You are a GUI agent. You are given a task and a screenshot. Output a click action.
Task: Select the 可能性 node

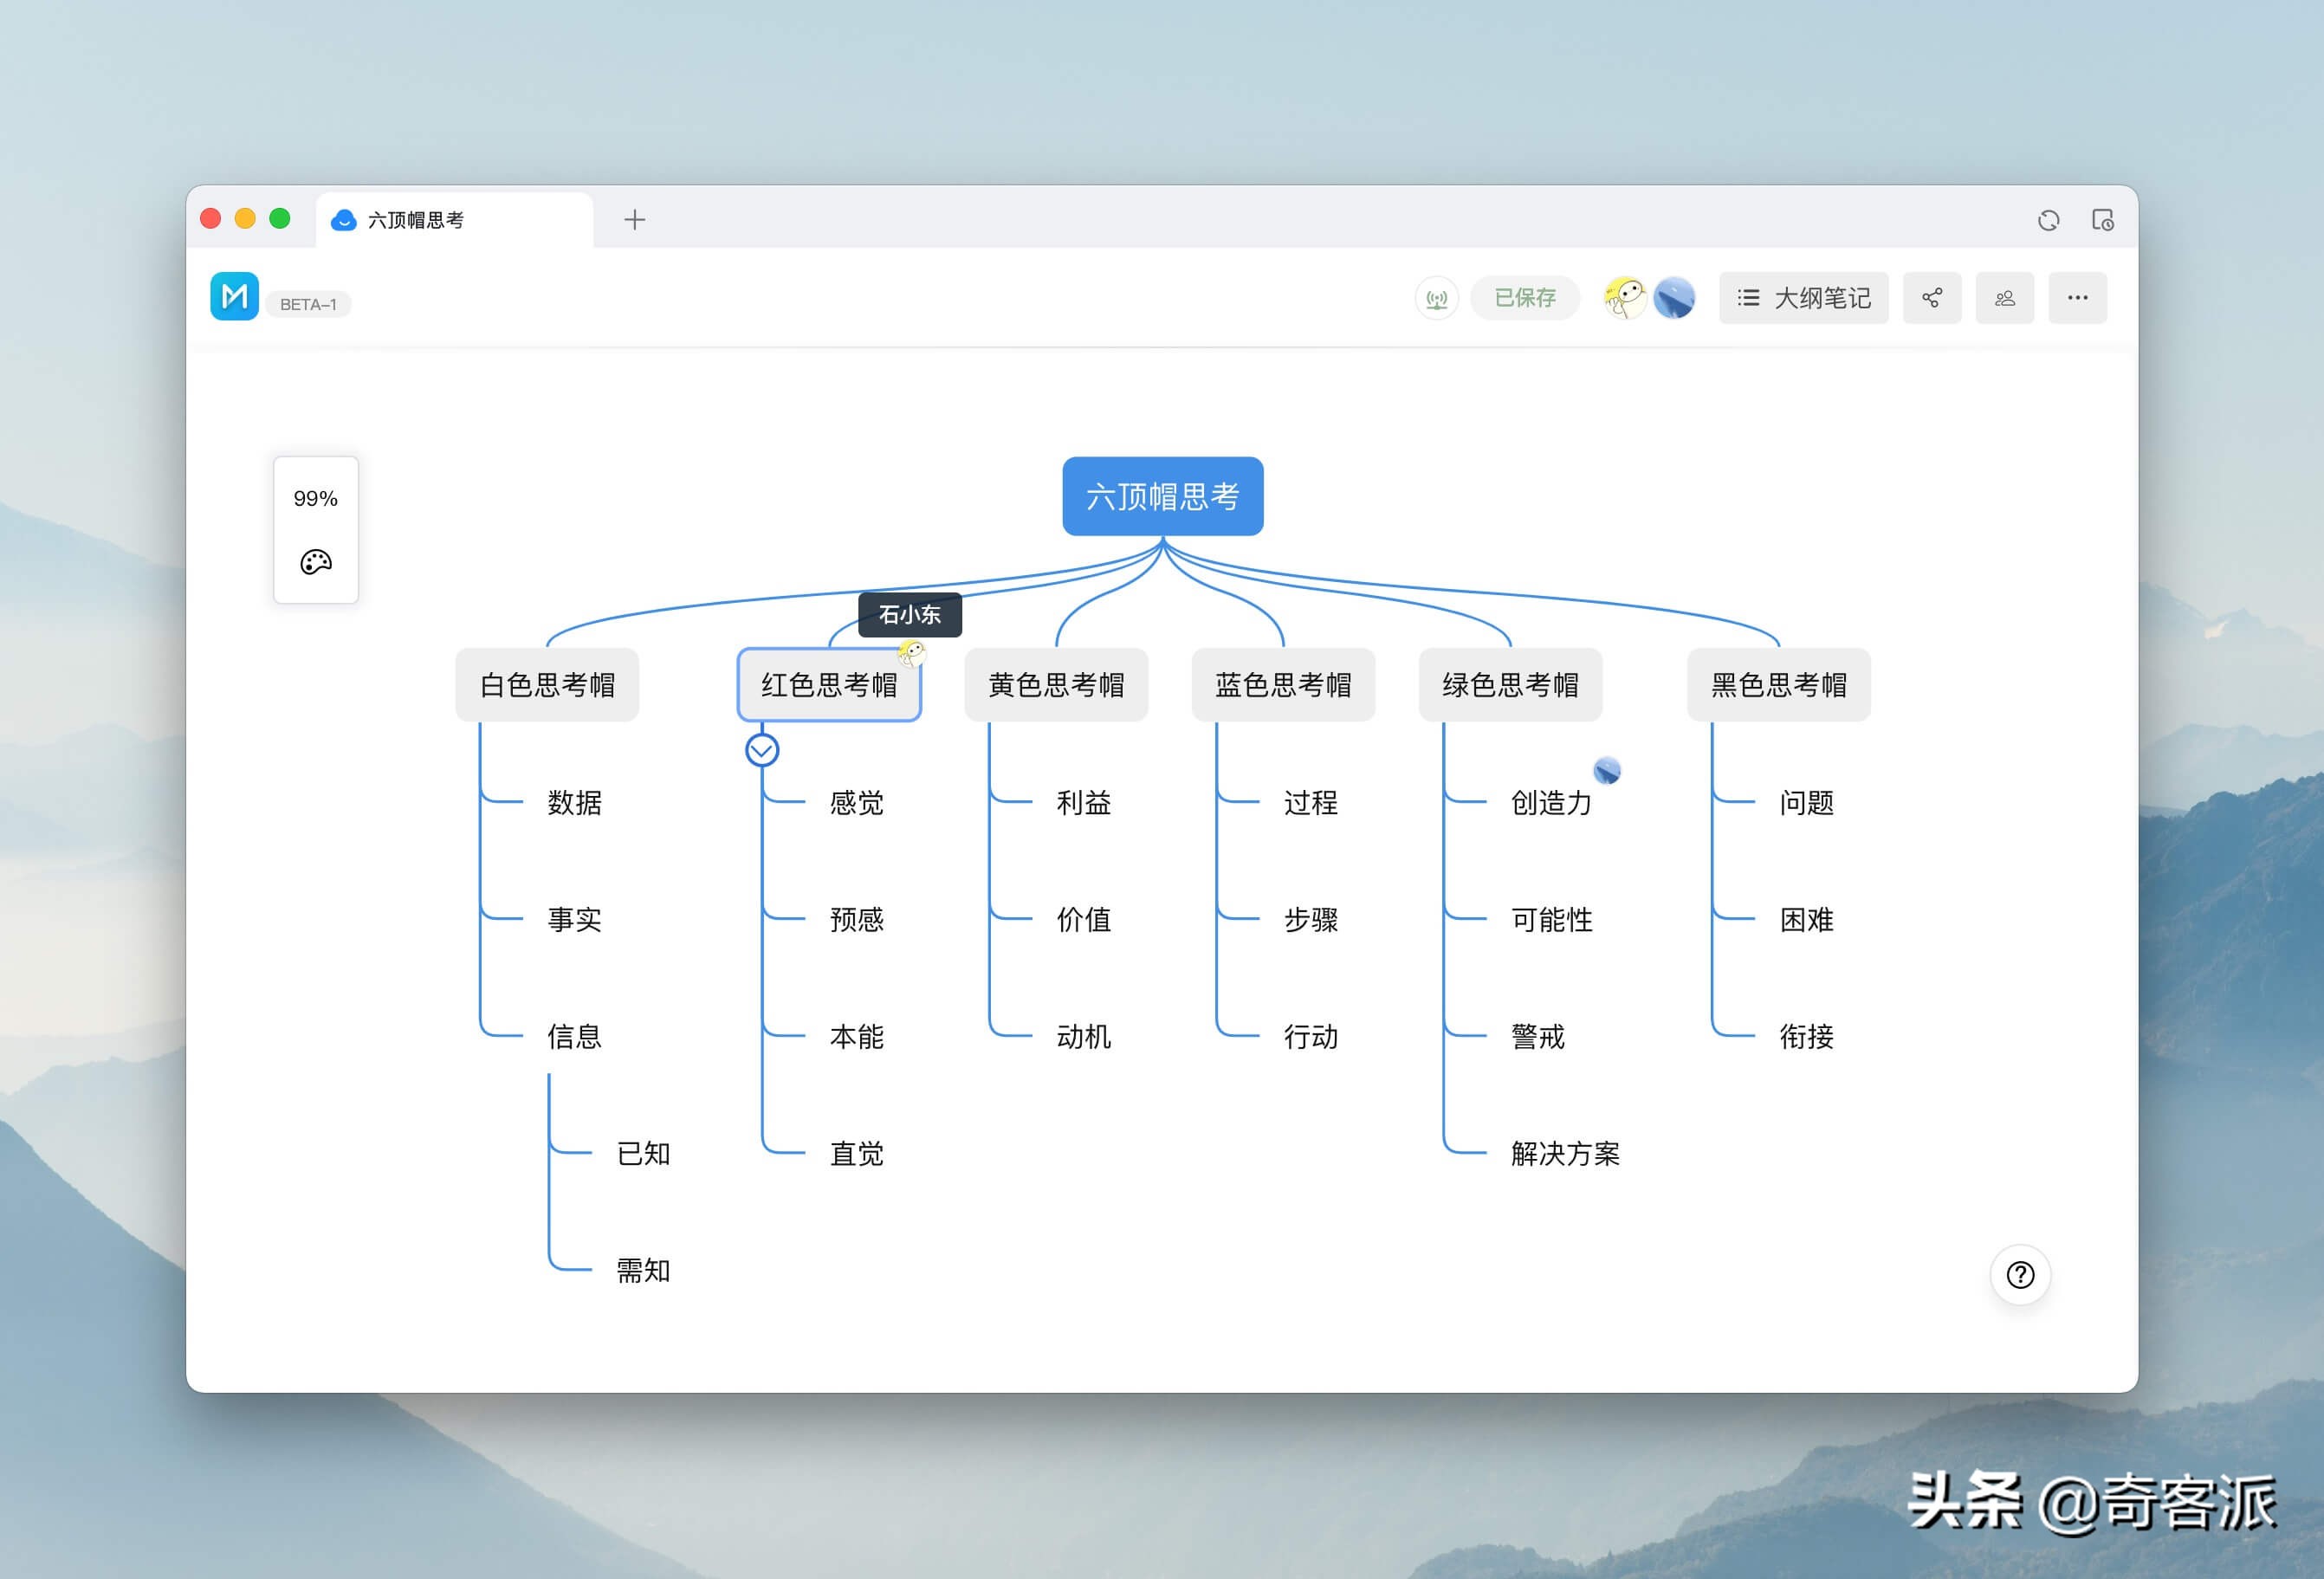click(1551, 920)
